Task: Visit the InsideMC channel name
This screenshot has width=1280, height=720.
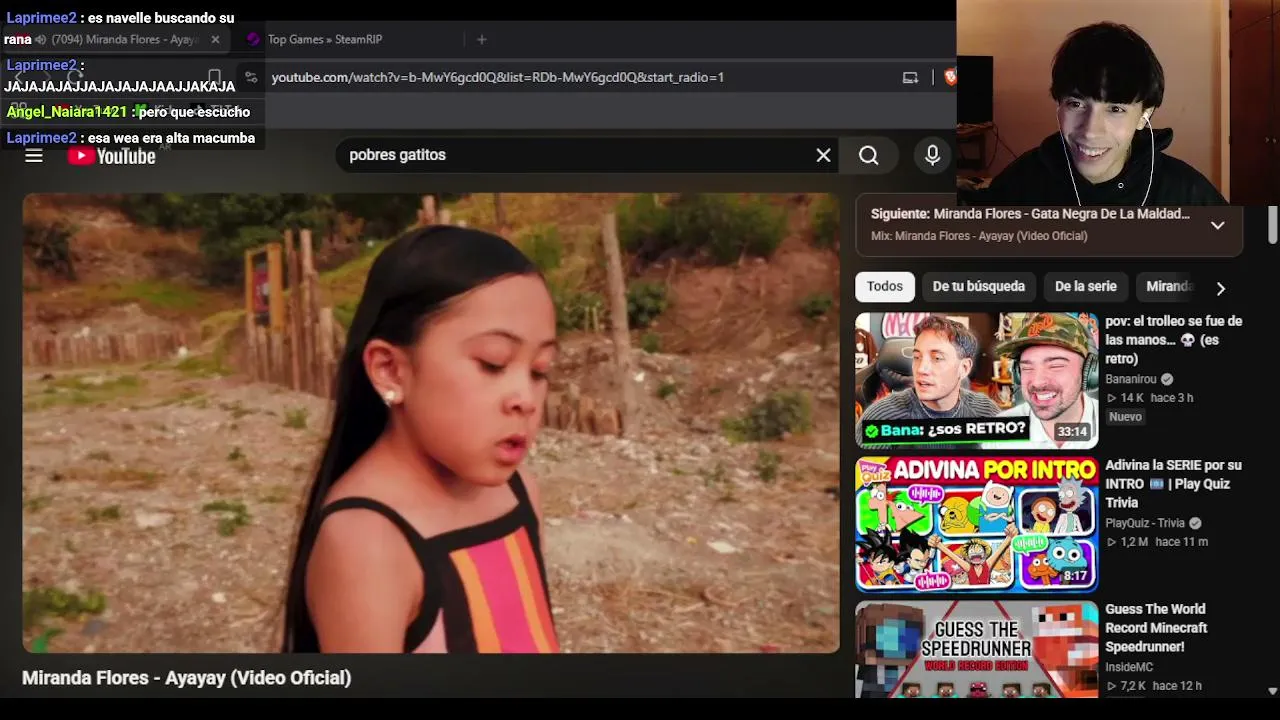Action: [1129, 667]
